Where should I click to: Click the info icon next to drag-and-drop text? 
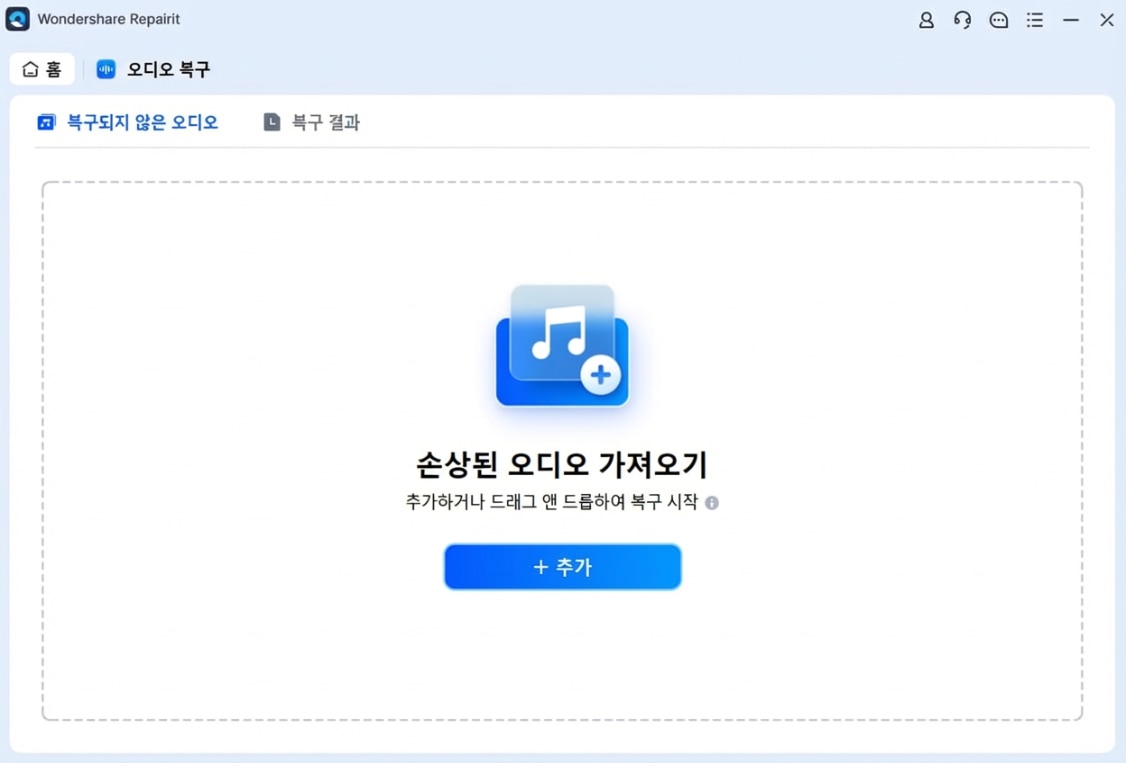pos(711,503)
